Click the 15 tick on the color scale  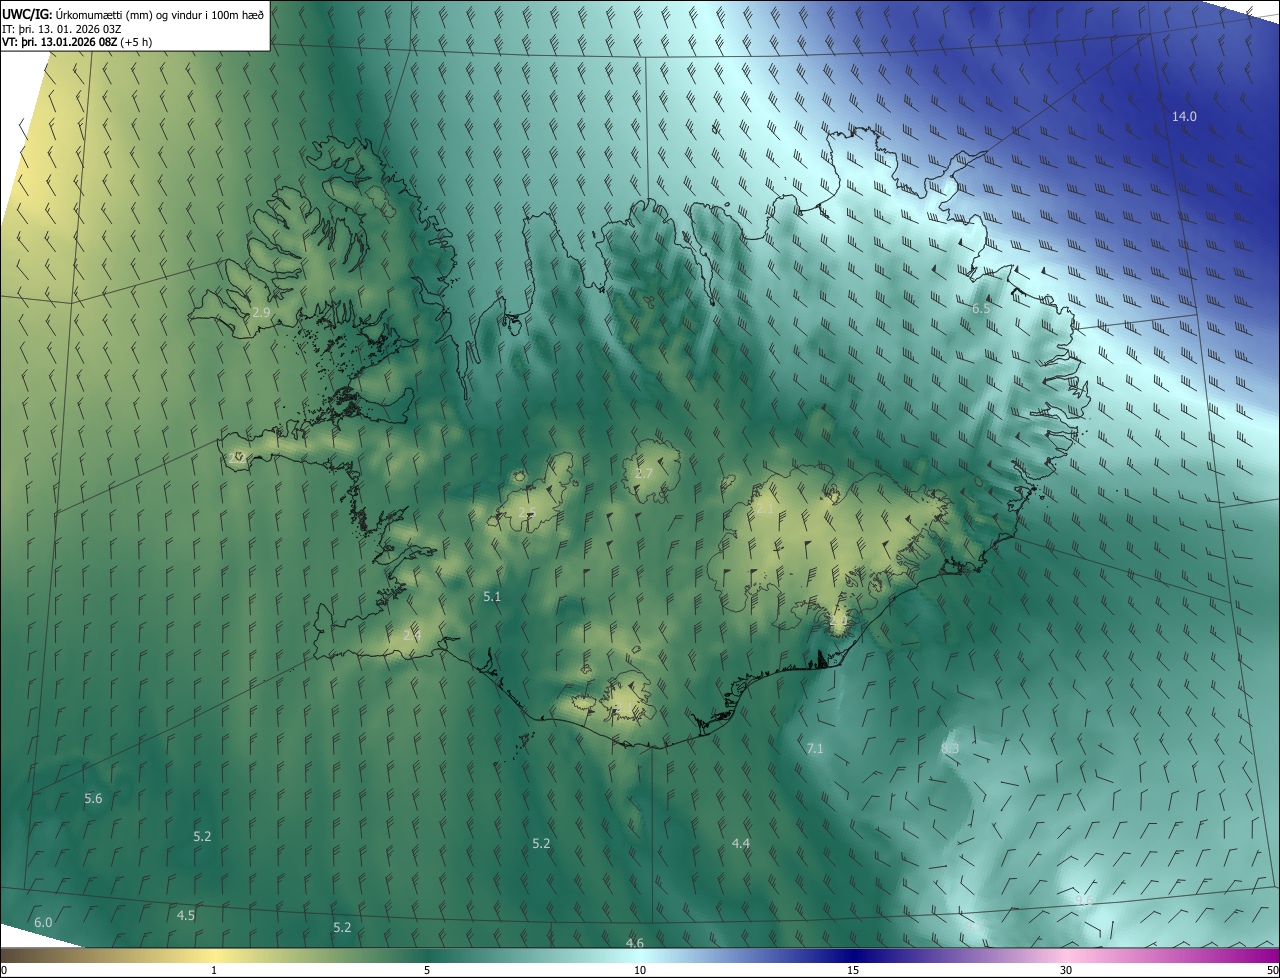point(853,971)
